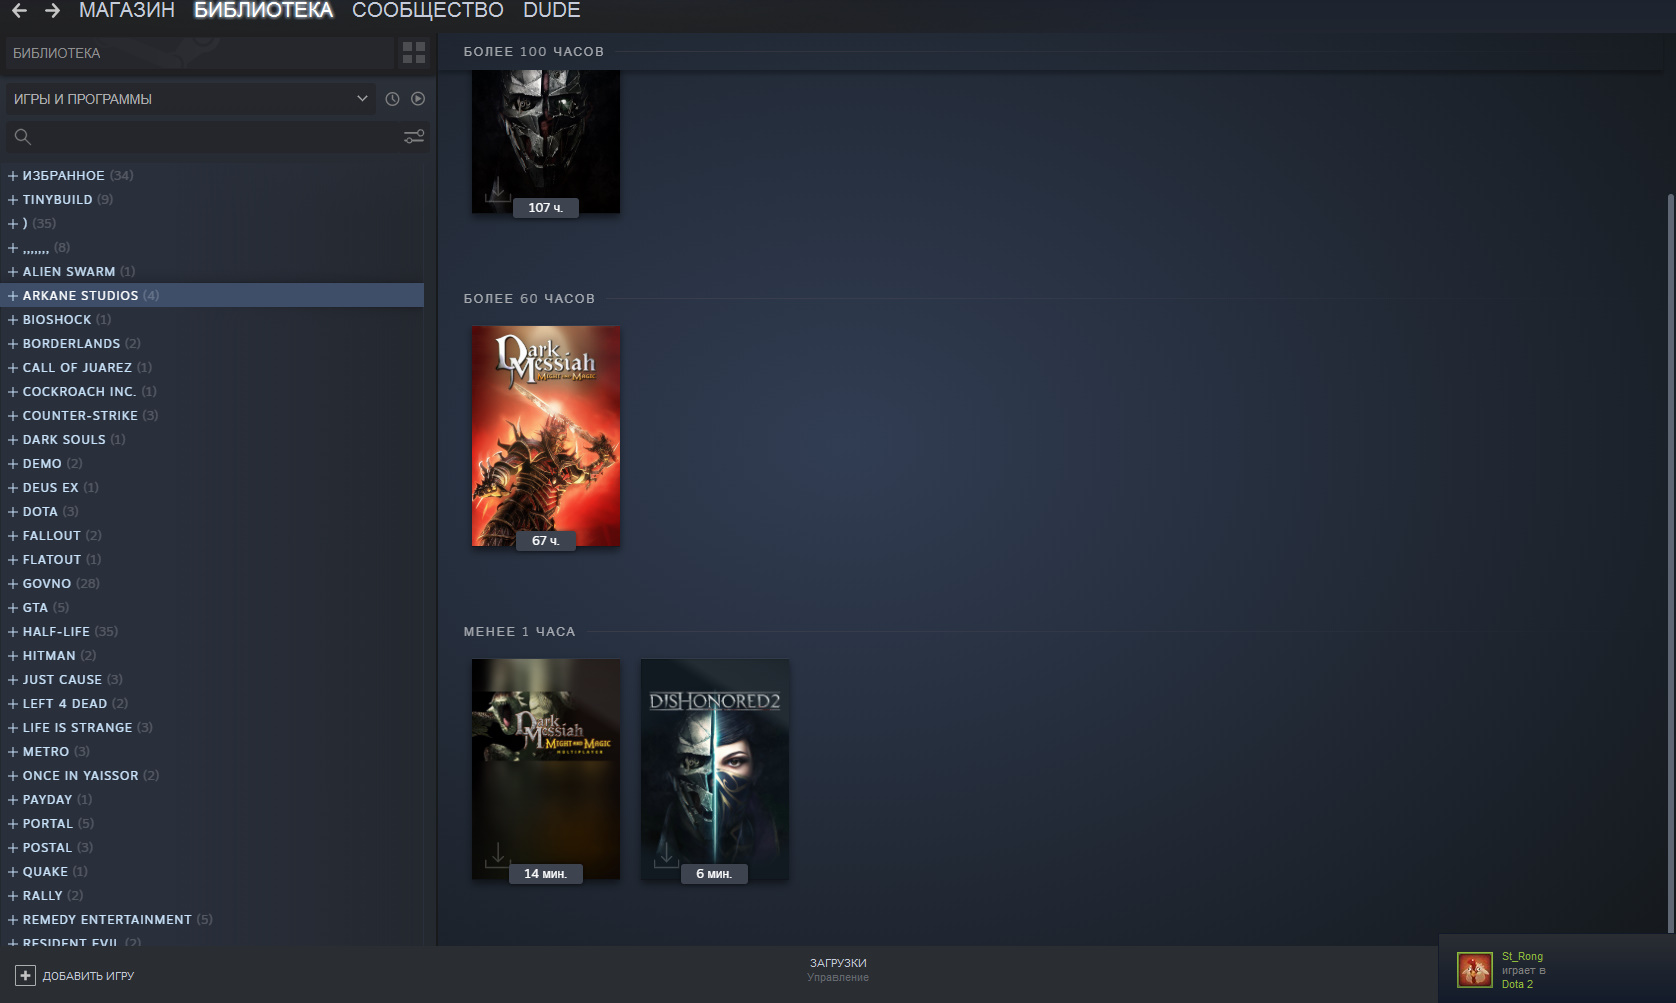Click the search magnifier icon
The width and height of the screenshot is (1676, 1003).
pos(23,137)
